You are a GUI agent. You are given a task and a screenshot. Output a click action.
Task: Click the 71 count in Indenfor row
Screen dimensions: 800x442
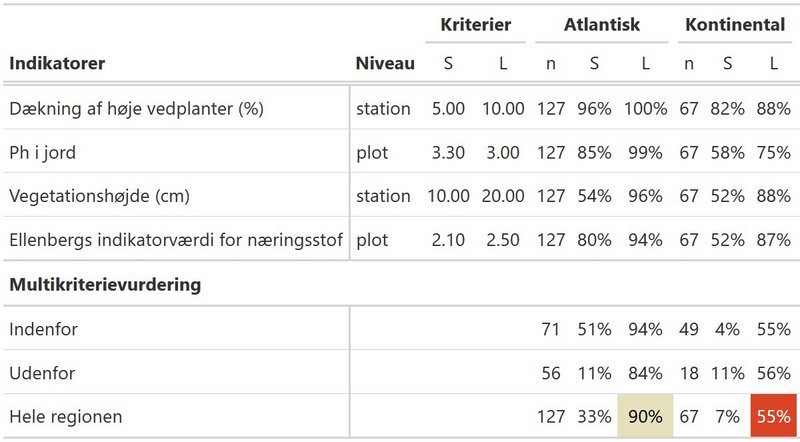coord(551,329)
